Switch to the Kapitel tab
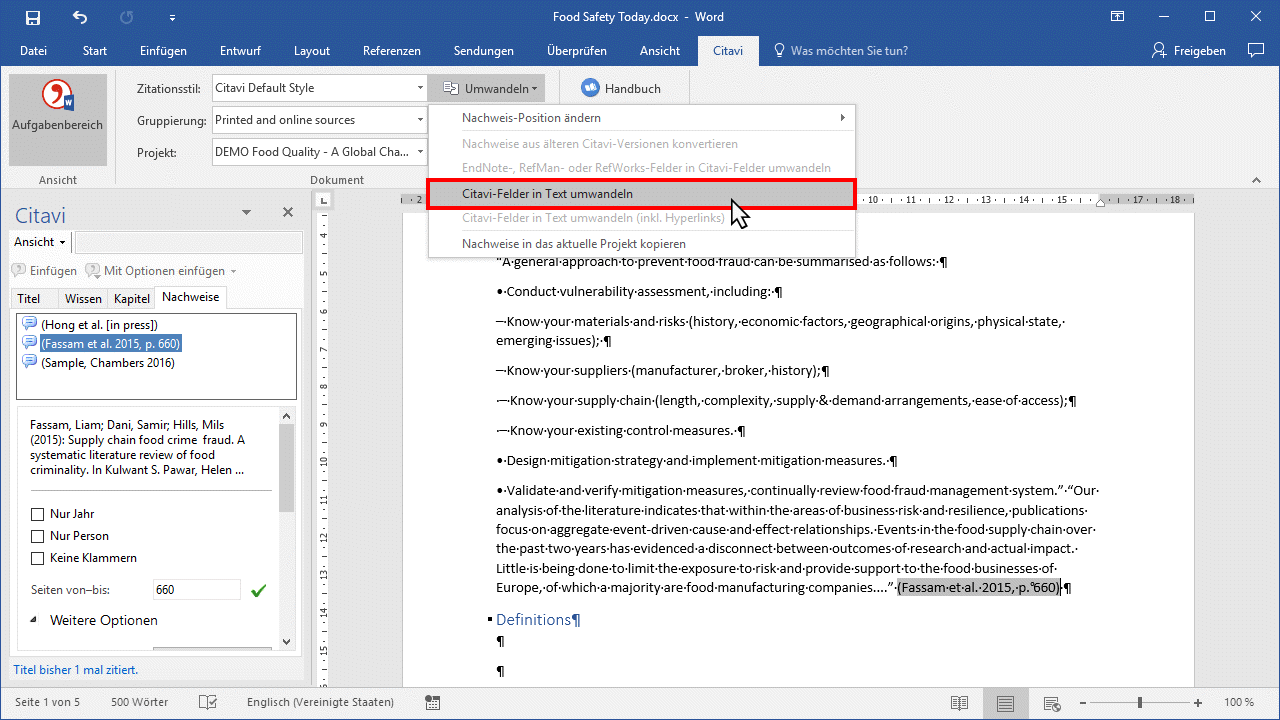The width and height of the screenshot is (1280, 720). point(132,298)
